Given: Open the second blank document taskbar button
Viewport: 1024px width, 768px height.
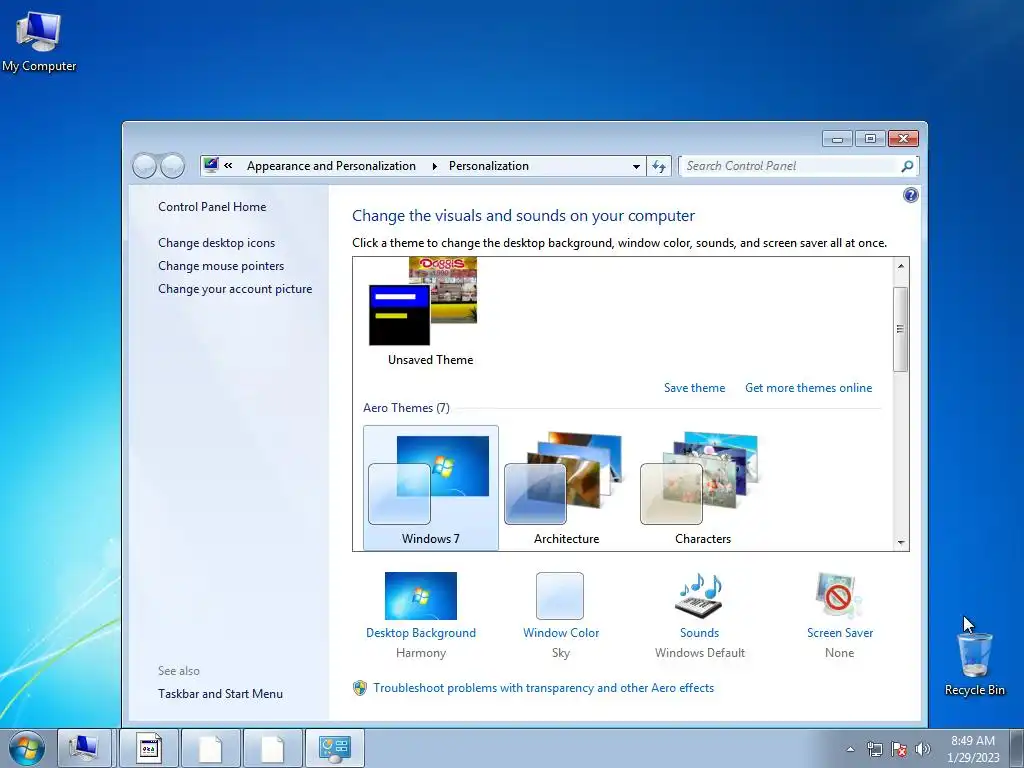Looking at the screenshot, I should click(x=272, y=748).
